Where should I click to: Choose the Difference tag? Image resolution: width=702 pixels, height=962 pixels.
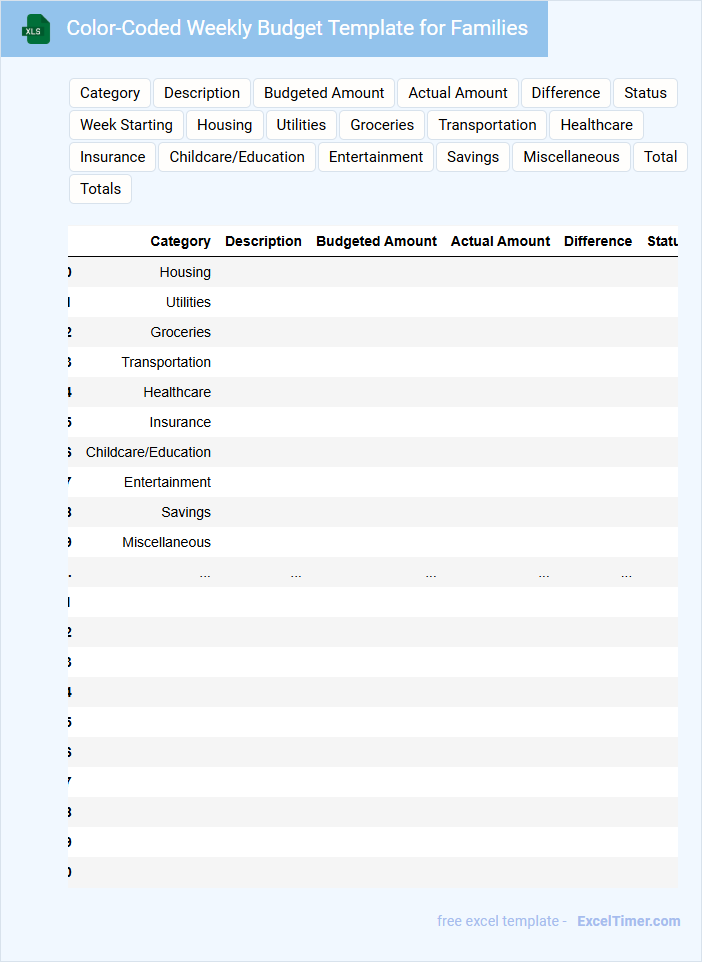point(565,93)
